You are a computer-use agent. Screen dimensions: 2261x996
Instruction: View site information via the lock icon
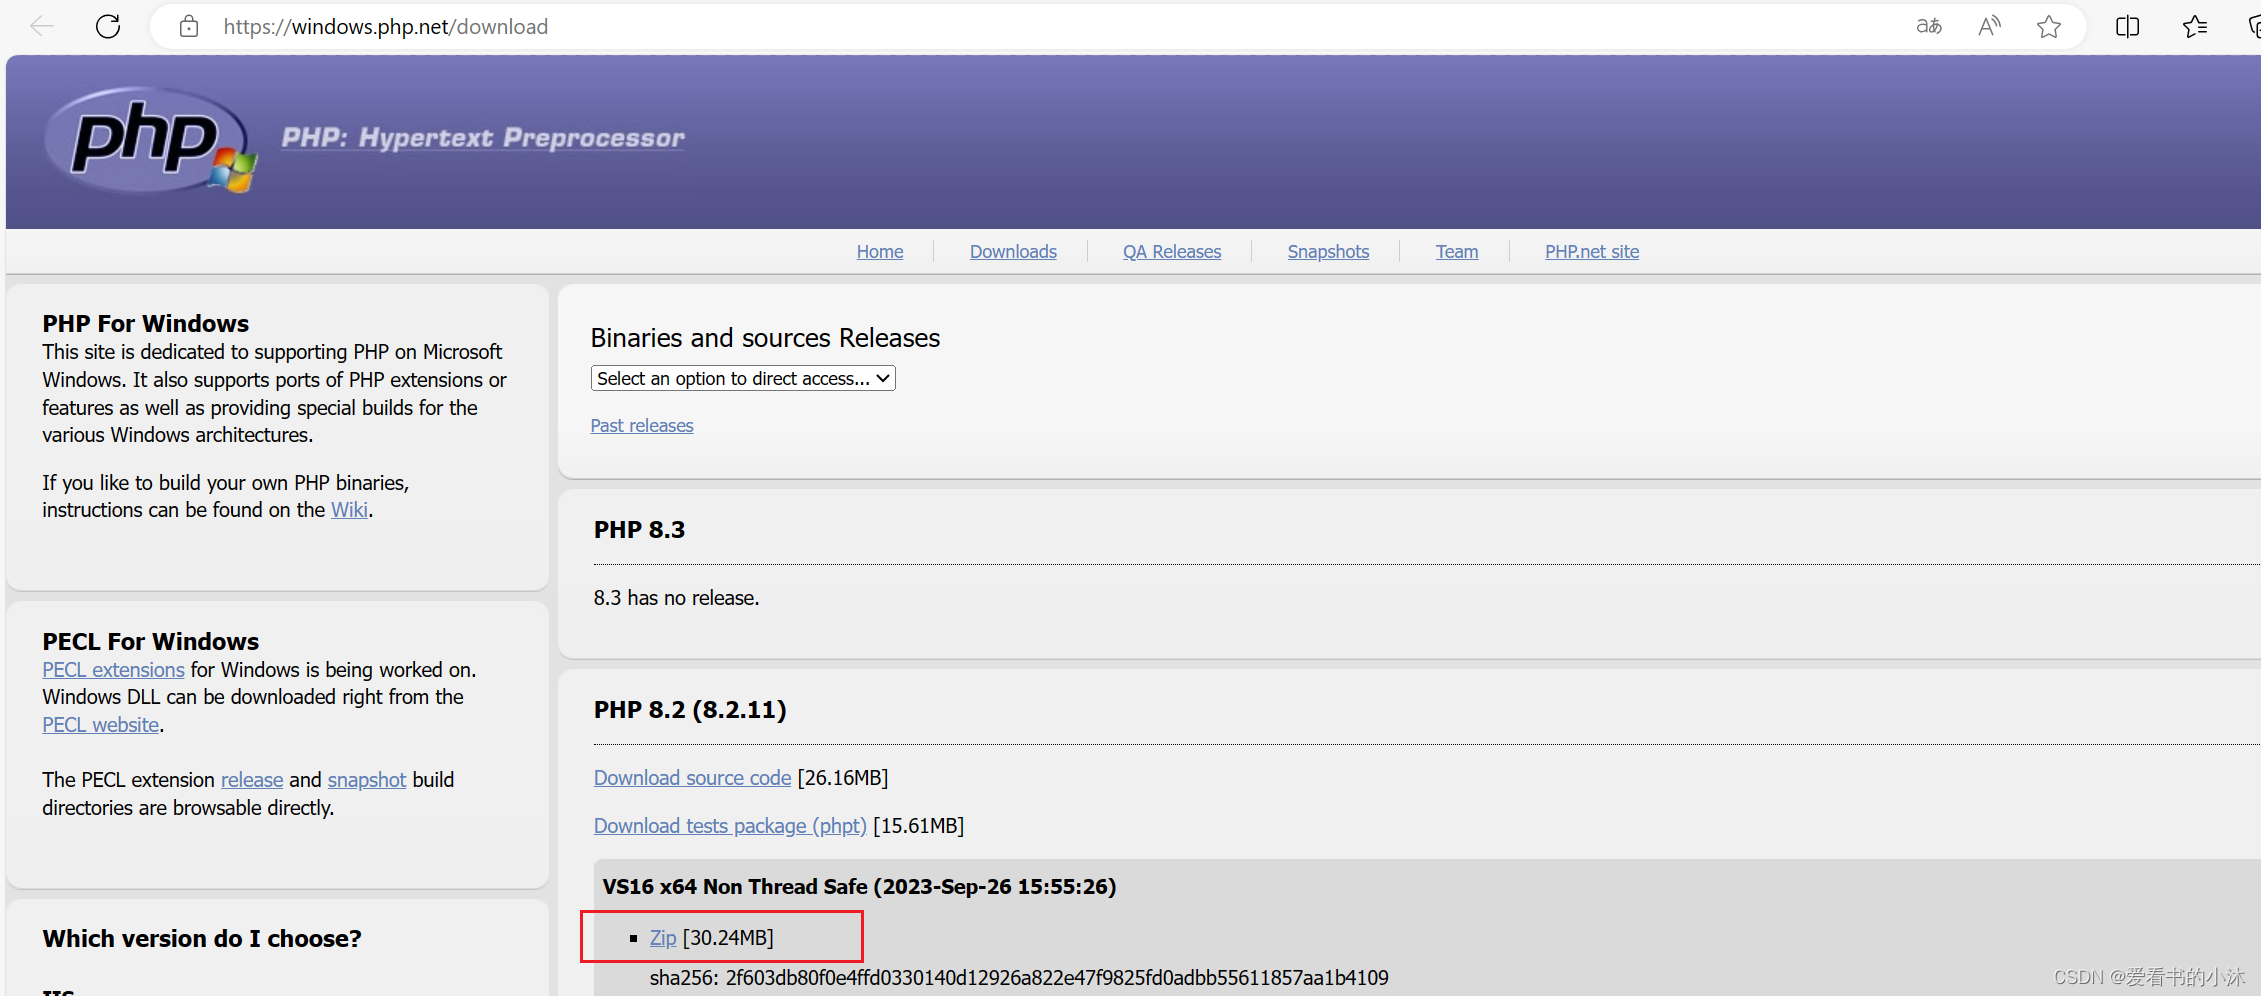click(189, 26)
